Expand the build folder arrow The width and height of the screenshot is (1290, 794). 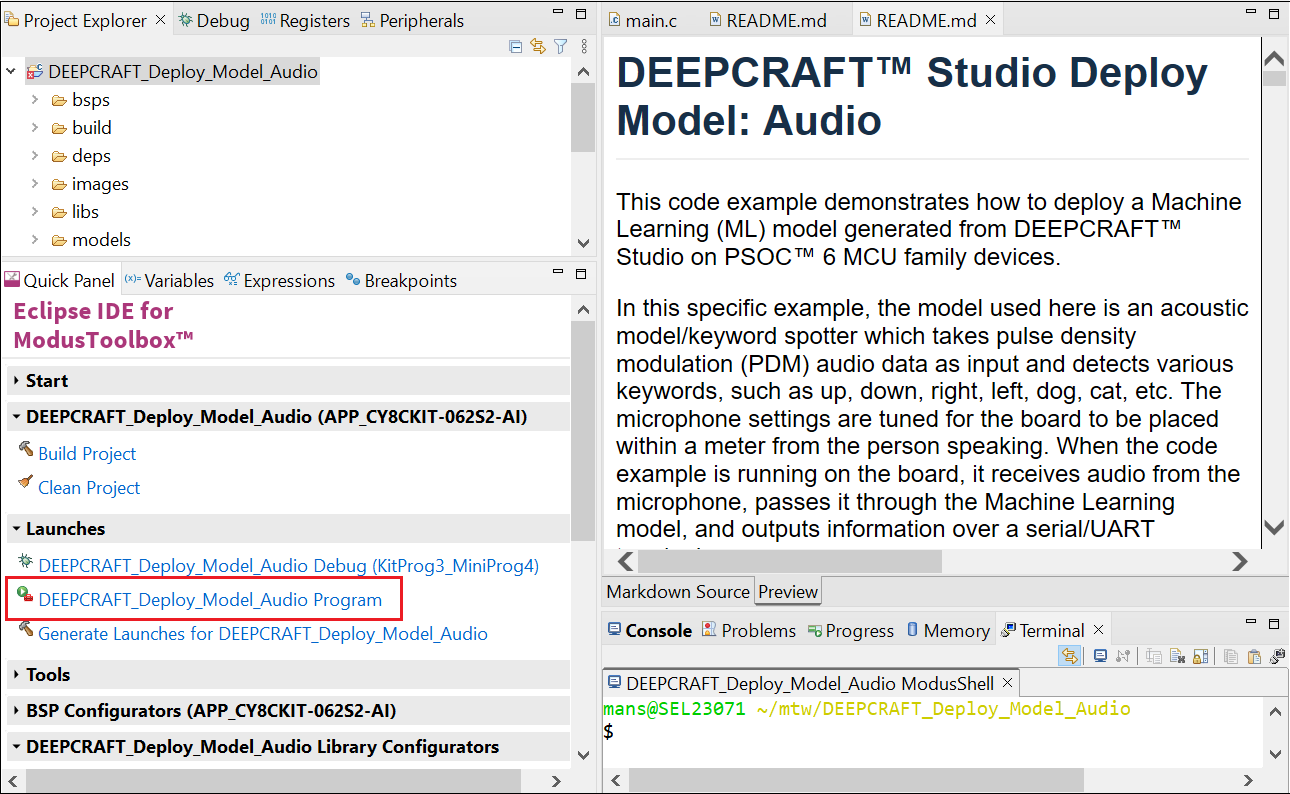coord(34,128)
